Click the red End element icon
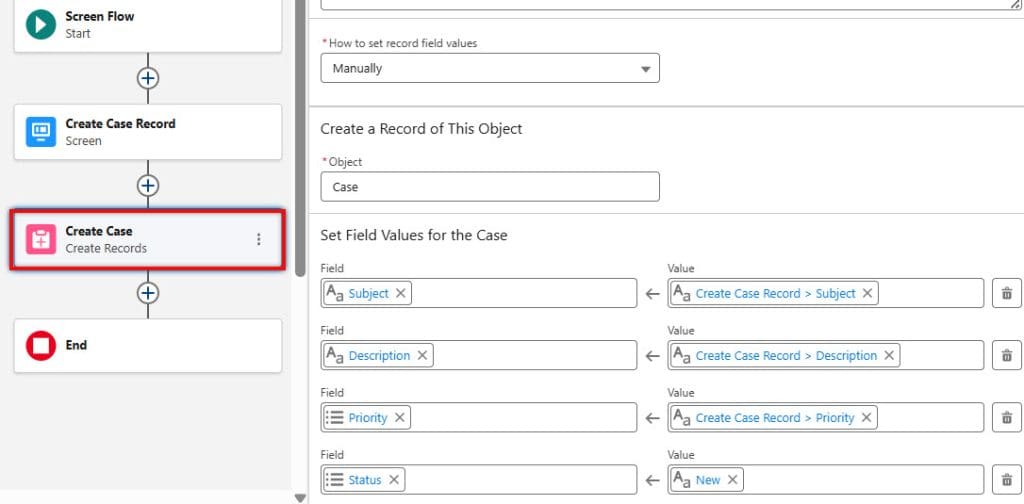The width and height of the screenshot is (1024, 504). [x=40, y=345]
